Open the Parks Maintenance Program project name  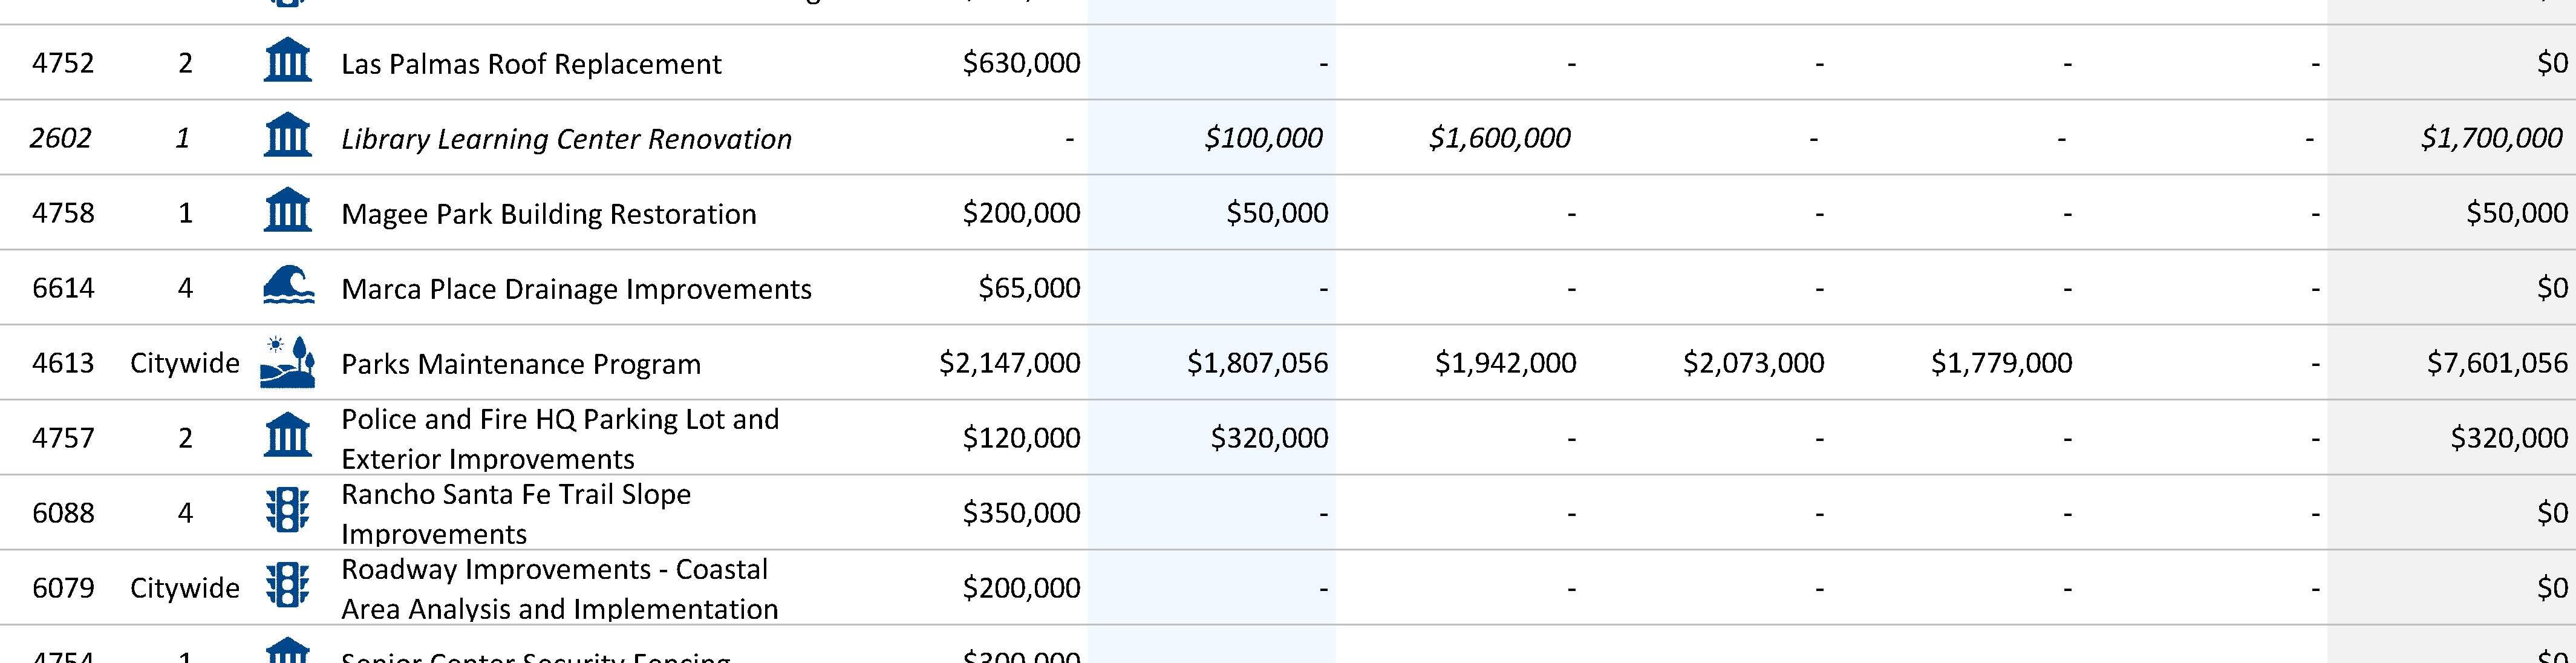[x=520, y=364]
